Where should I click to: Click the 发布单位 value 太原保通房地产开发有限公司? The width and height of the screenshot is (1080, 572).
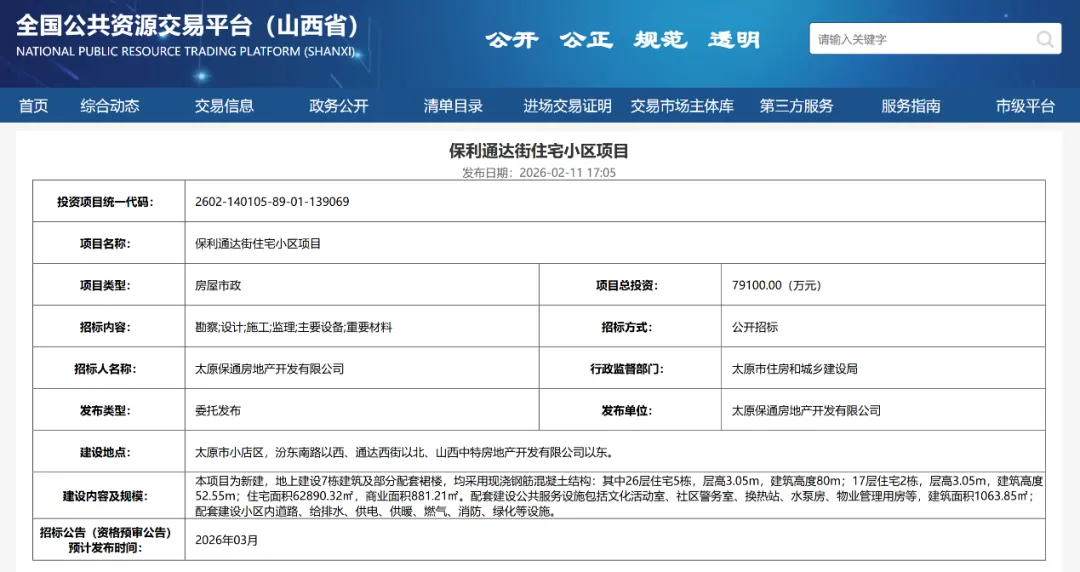[806, 410]
